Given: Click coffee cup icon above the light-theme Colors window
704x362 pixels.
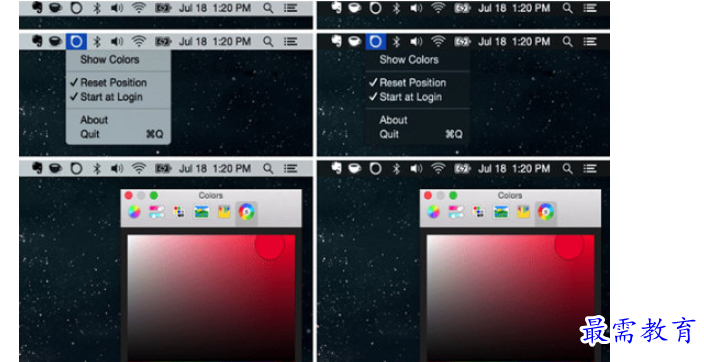Looking at the screenshot, I should pyautogui.click(x=56, y=168).
